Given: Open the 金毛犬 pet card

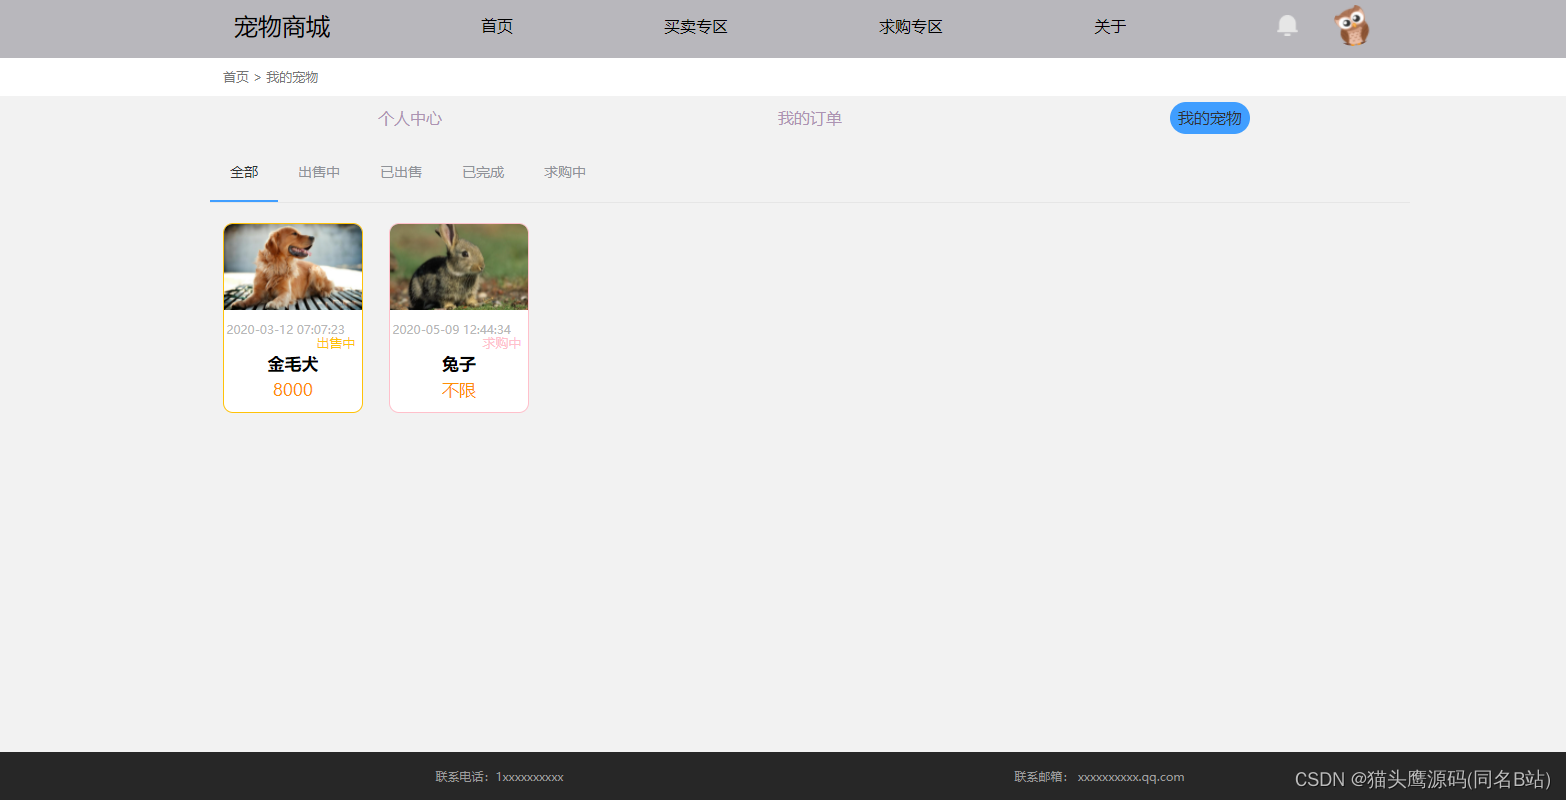Looking at the screenshot, I should pos(292,318).
